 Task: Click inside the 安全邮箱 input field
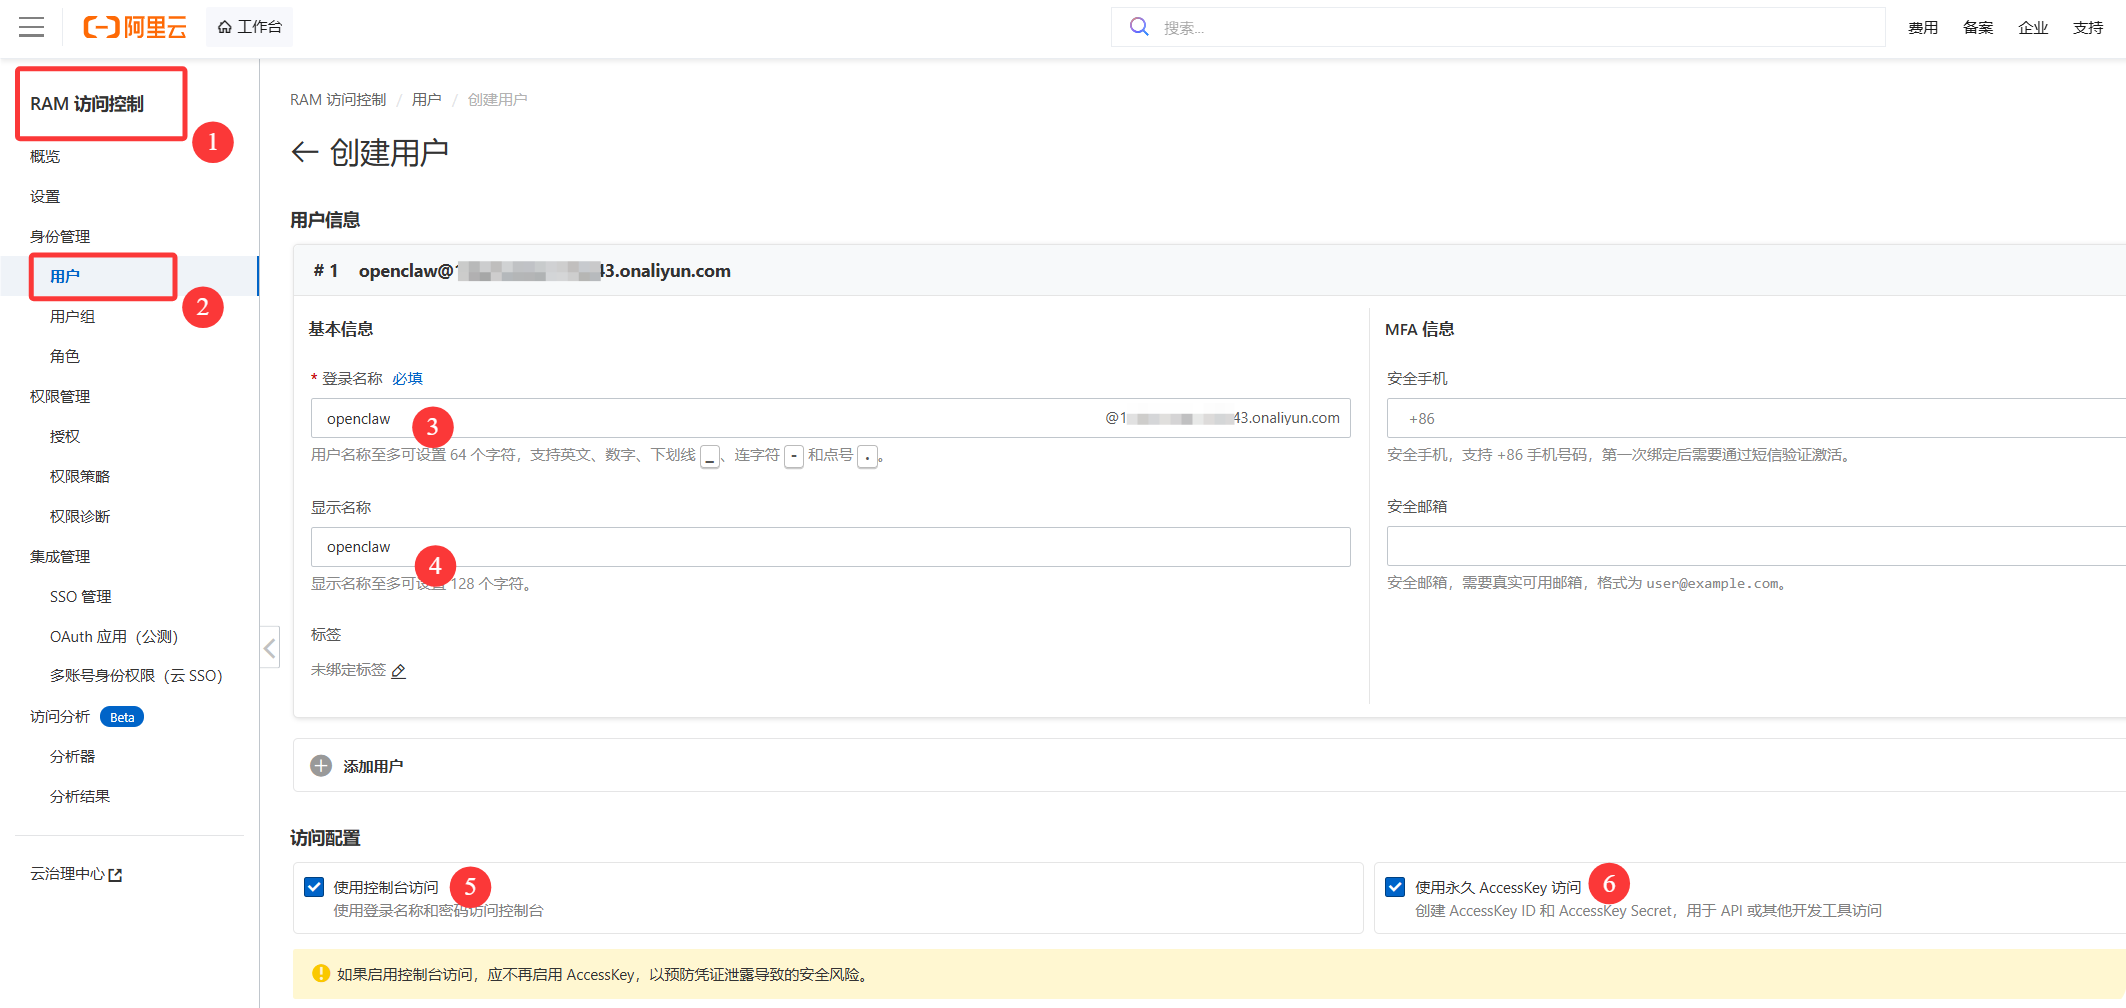[x=1700, y=545]
